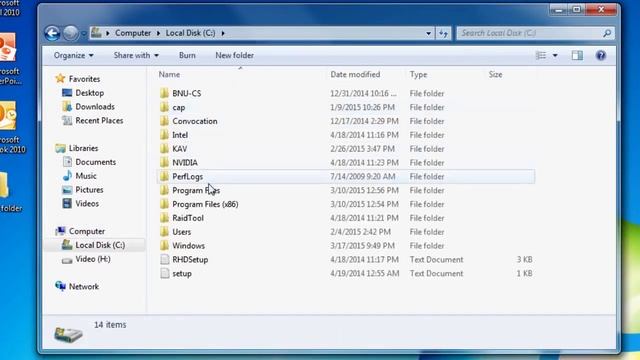Expand the arrow before Computer in address bar
The height and width of the screenshot is (360, 640).
point(108,33)
